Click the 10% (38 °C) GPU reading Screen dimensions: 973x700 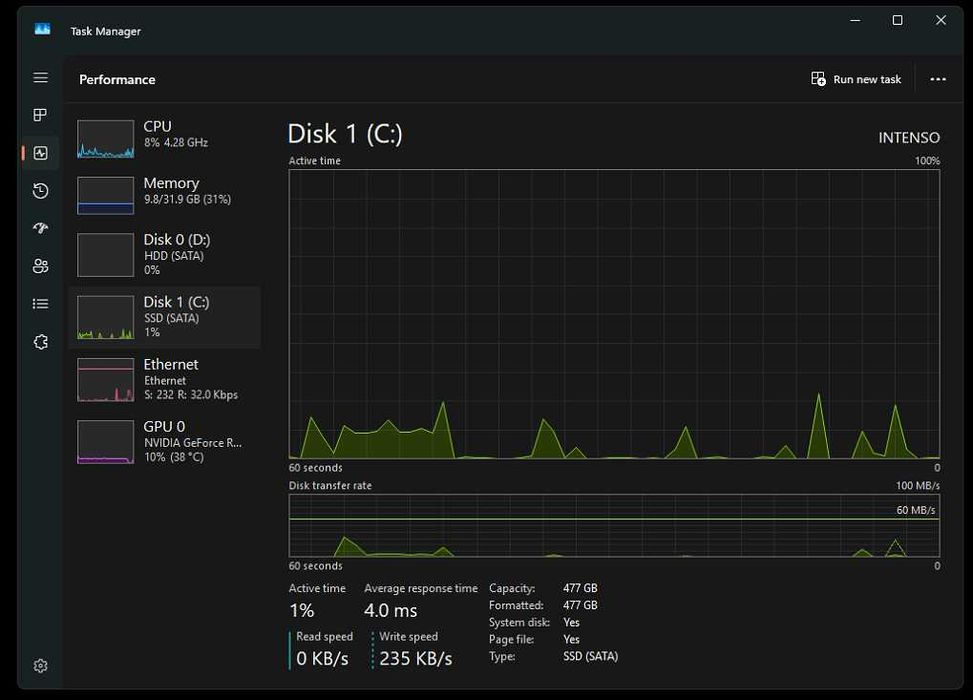point(174,457)
